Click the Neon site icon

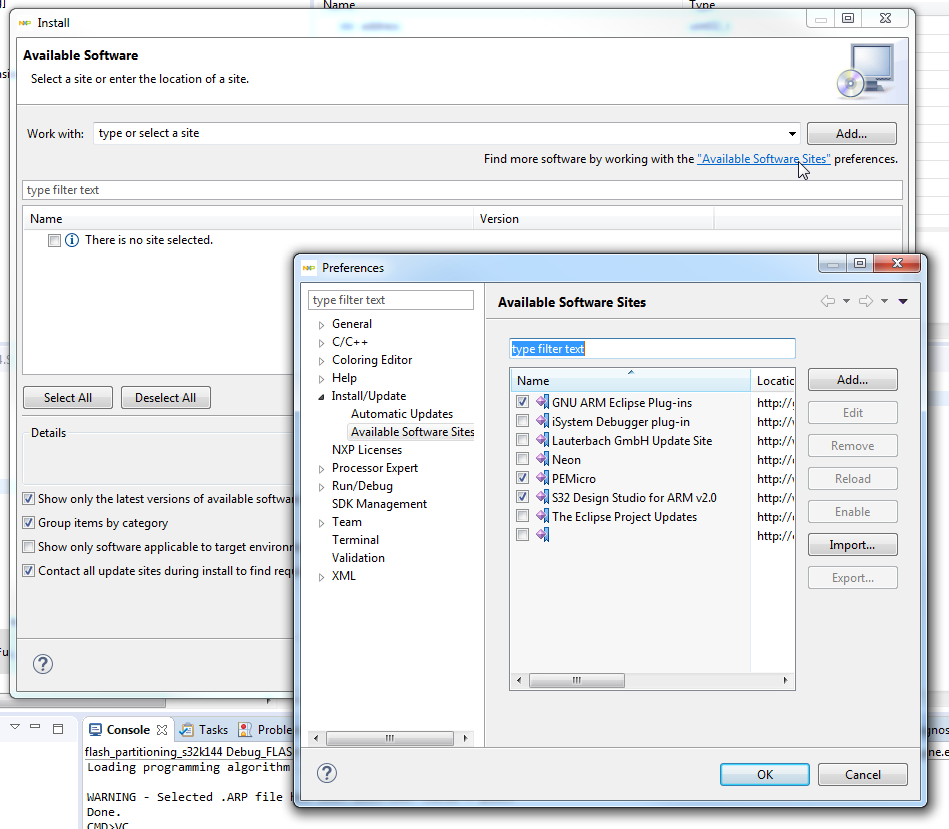click(x=542, y=459)
